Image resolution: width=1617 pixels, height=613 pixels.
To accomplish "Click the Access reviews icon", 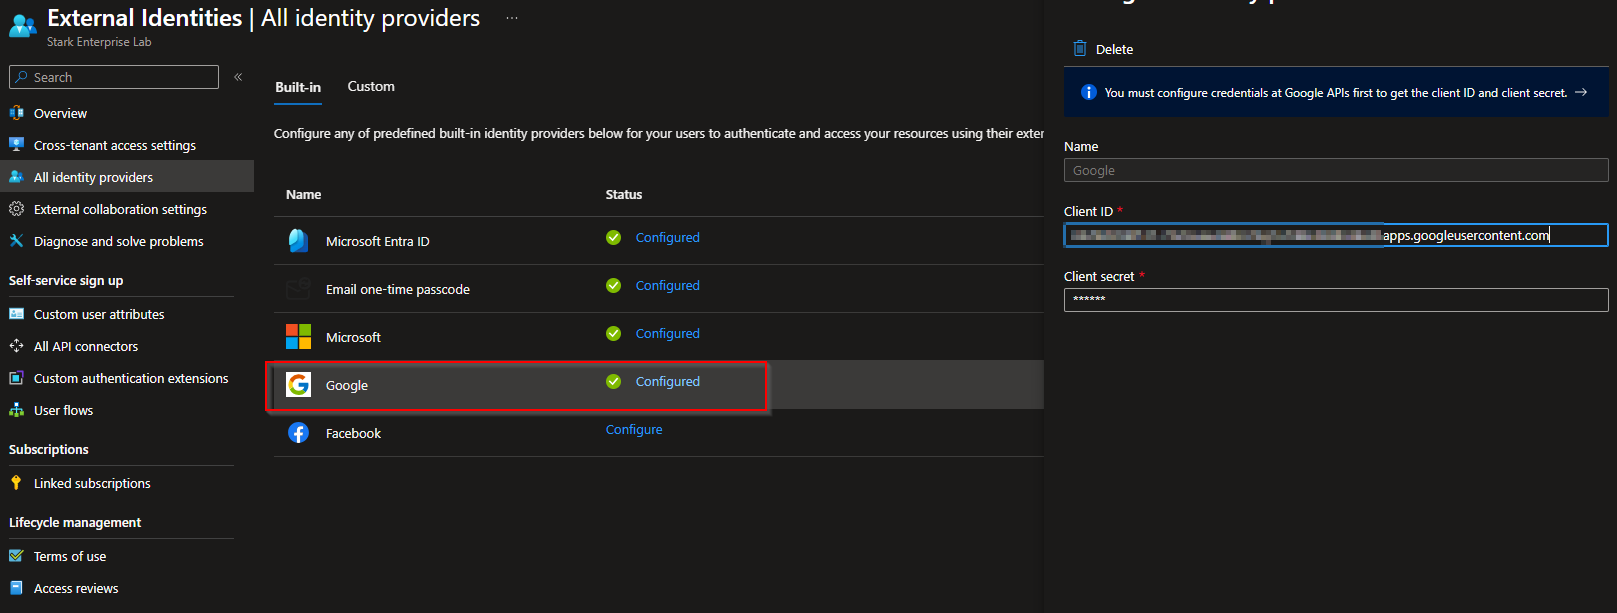I will point(16,588).
